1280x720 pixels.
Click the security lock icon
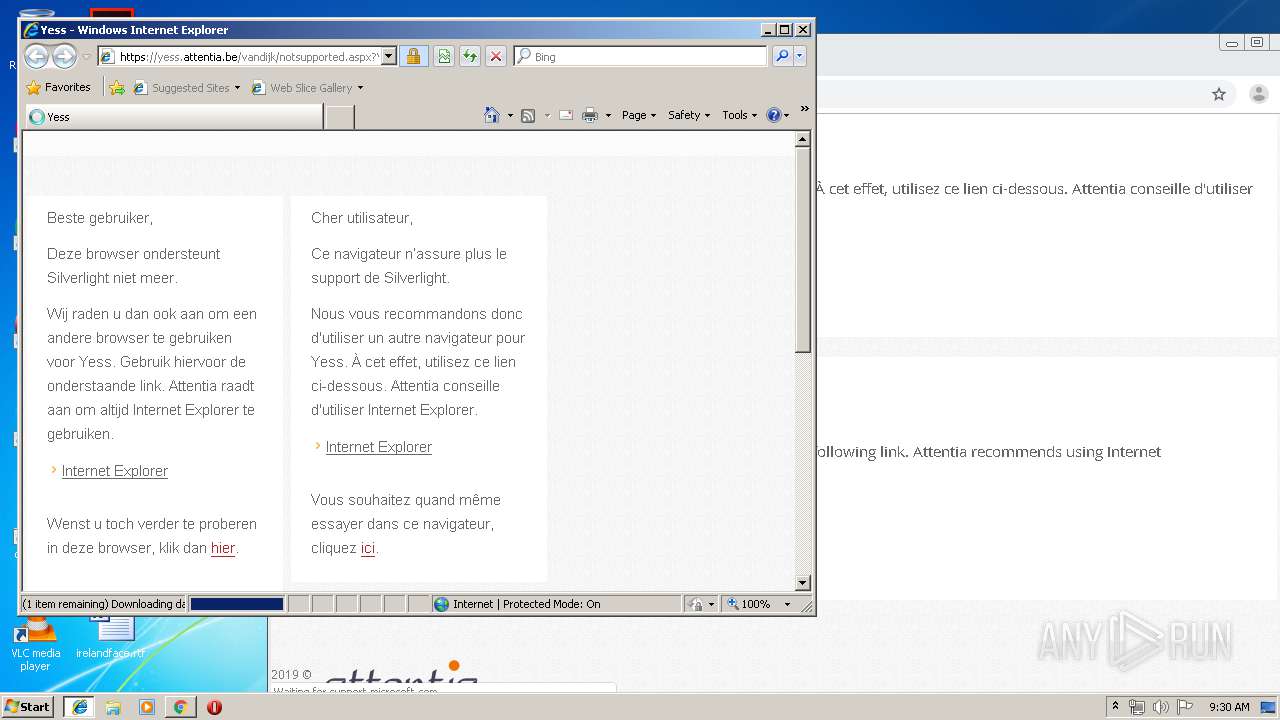click(x=413, y=56)
